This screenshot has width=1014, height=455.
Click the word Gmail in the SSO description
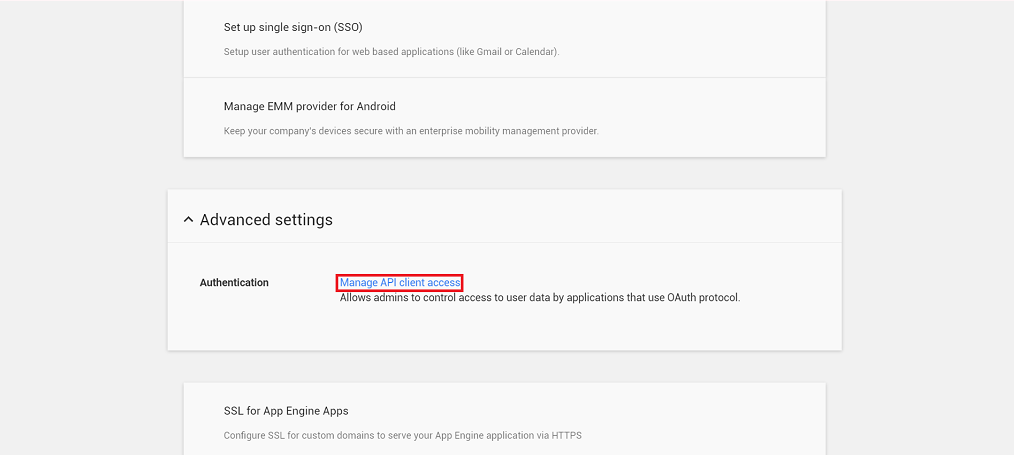(x=490, y=52)
